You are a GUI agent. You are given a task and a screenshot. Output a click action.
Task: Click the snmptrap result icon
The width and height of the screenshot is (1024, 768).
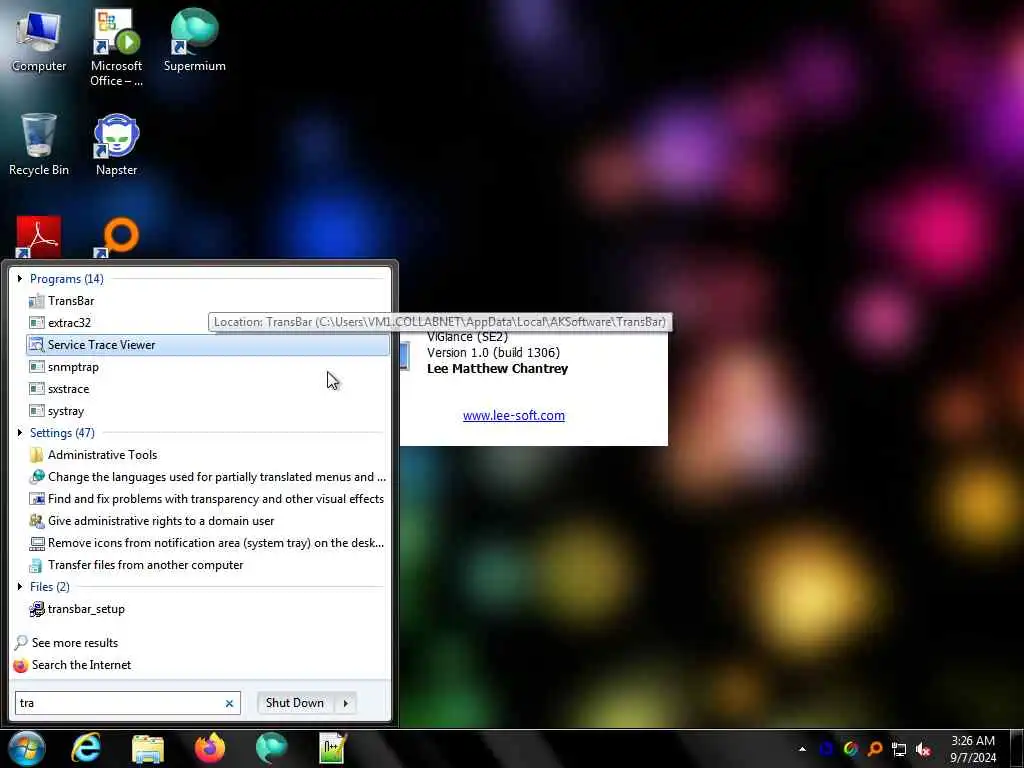coord(37,367)
